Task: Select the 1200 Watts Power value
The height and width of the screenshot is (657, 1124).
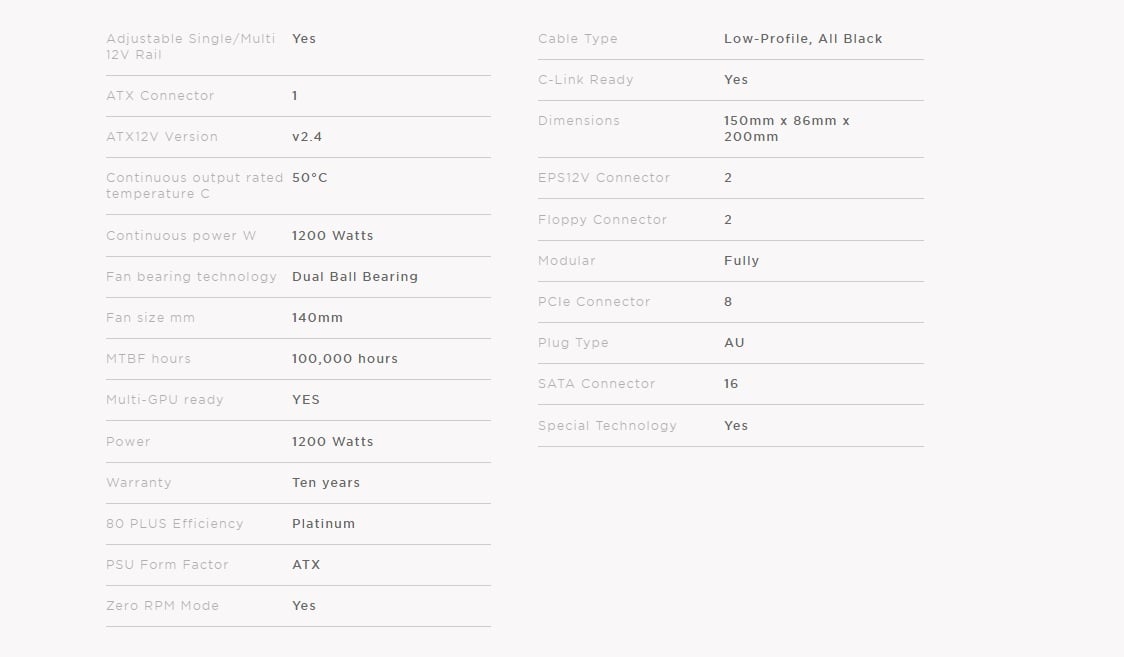Action: (x=333, y=441)
